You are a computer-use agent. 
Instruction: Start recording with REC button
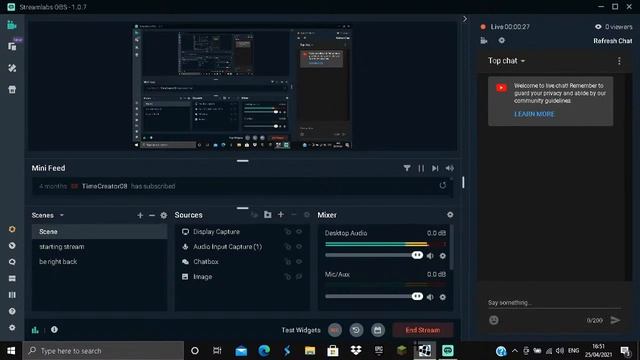coord(335,330)
